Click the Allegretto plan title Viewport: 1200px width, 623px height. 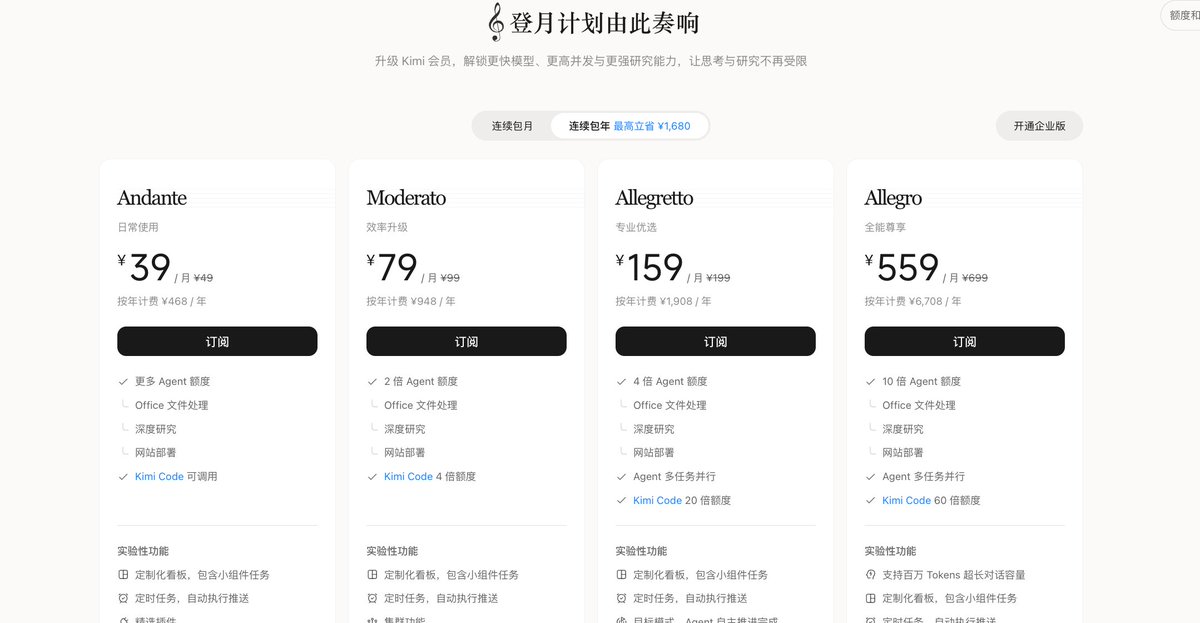point(654,198)
